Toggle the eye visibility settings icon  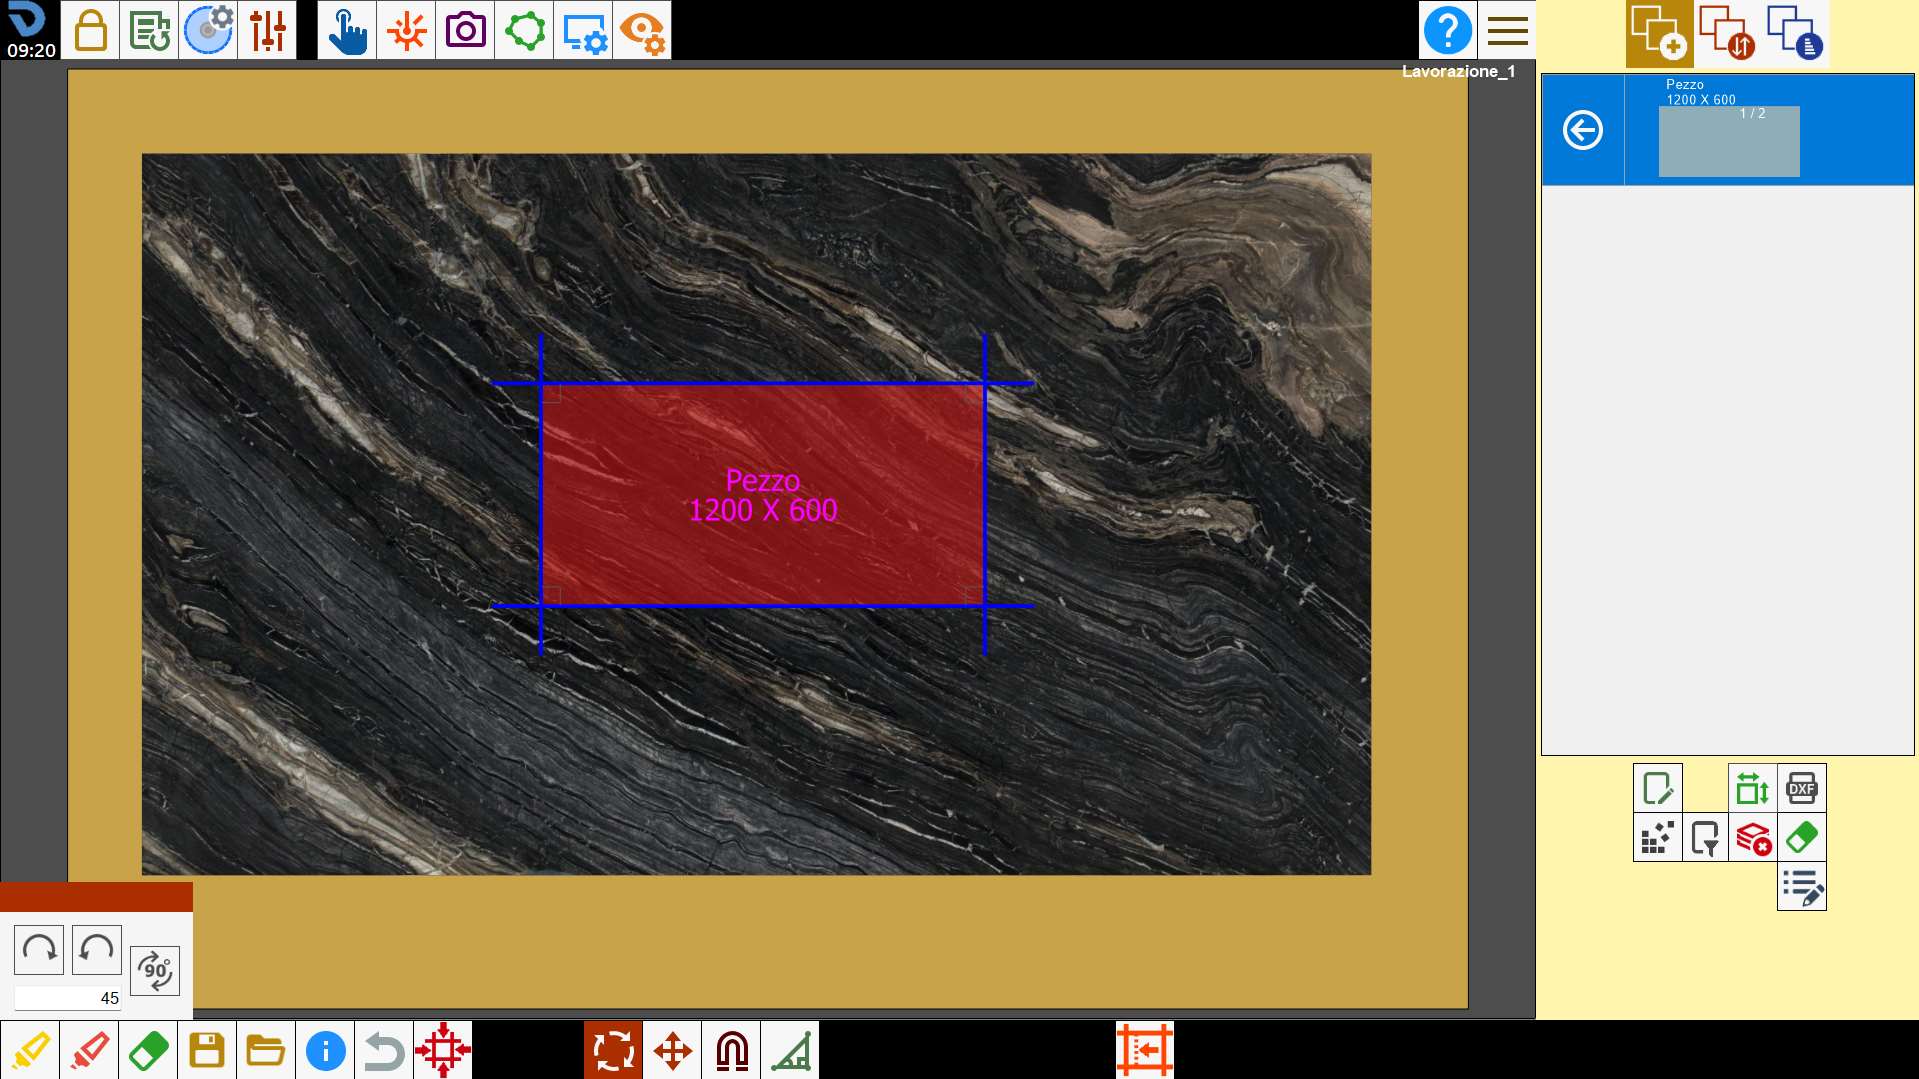pyautogui.click(x=642, y=30)
